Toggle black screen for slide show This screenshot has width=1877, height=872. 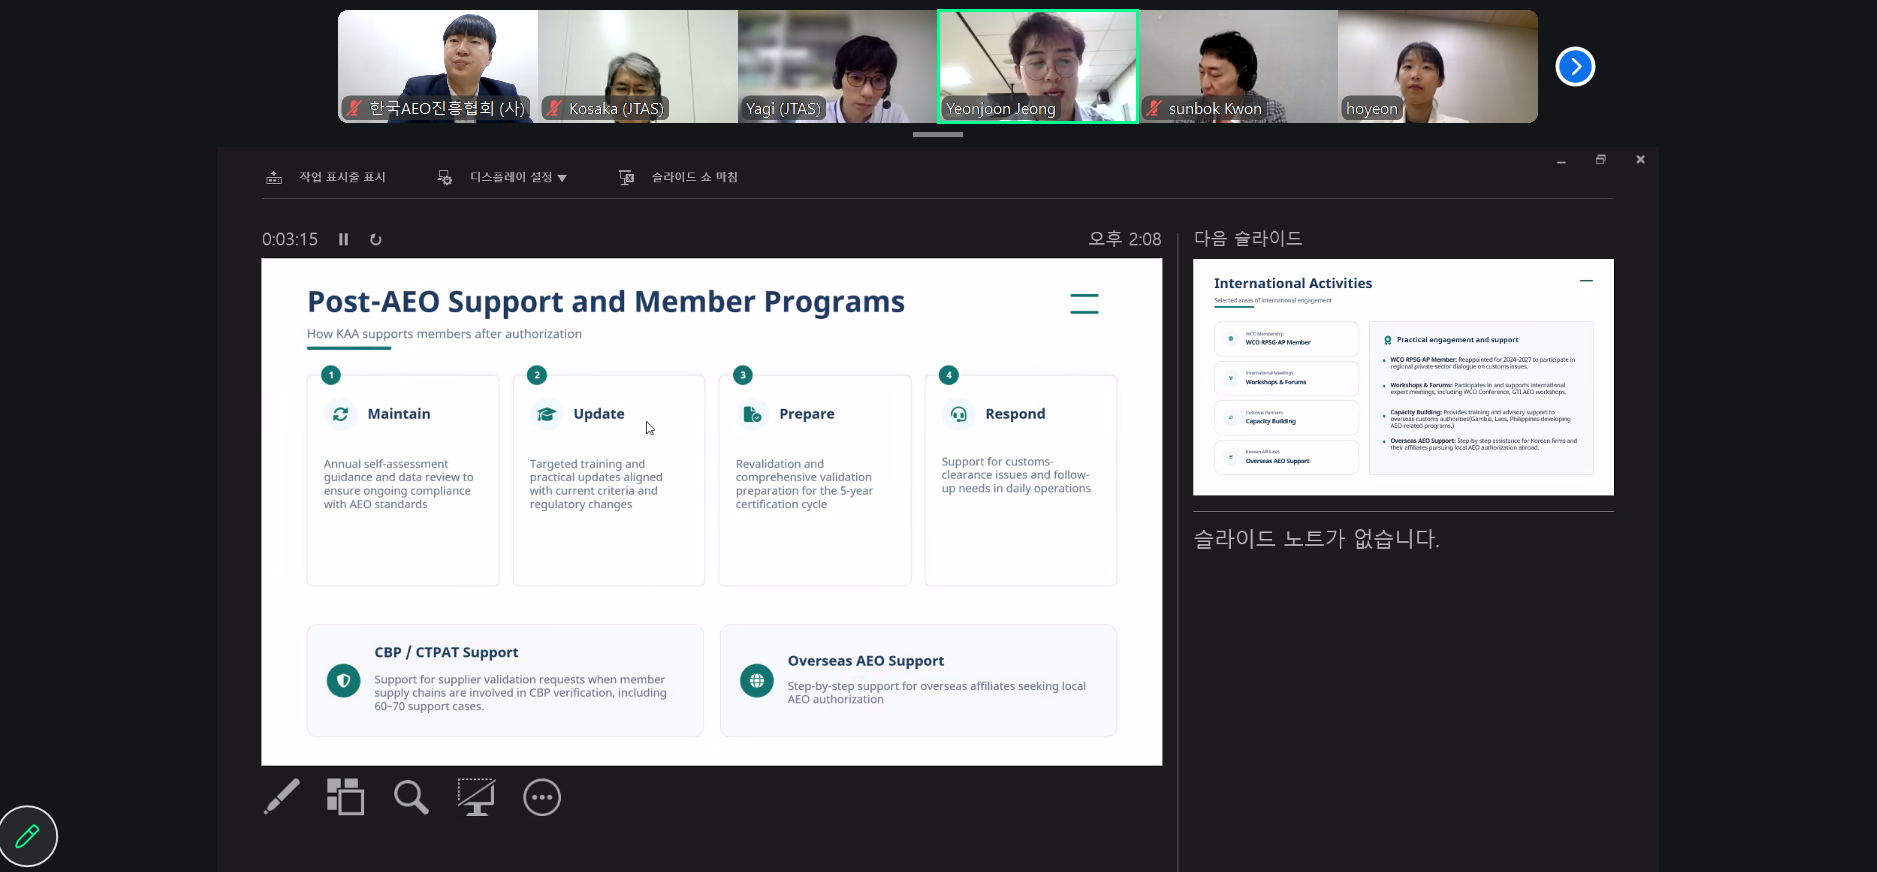[x=476, y=797]
